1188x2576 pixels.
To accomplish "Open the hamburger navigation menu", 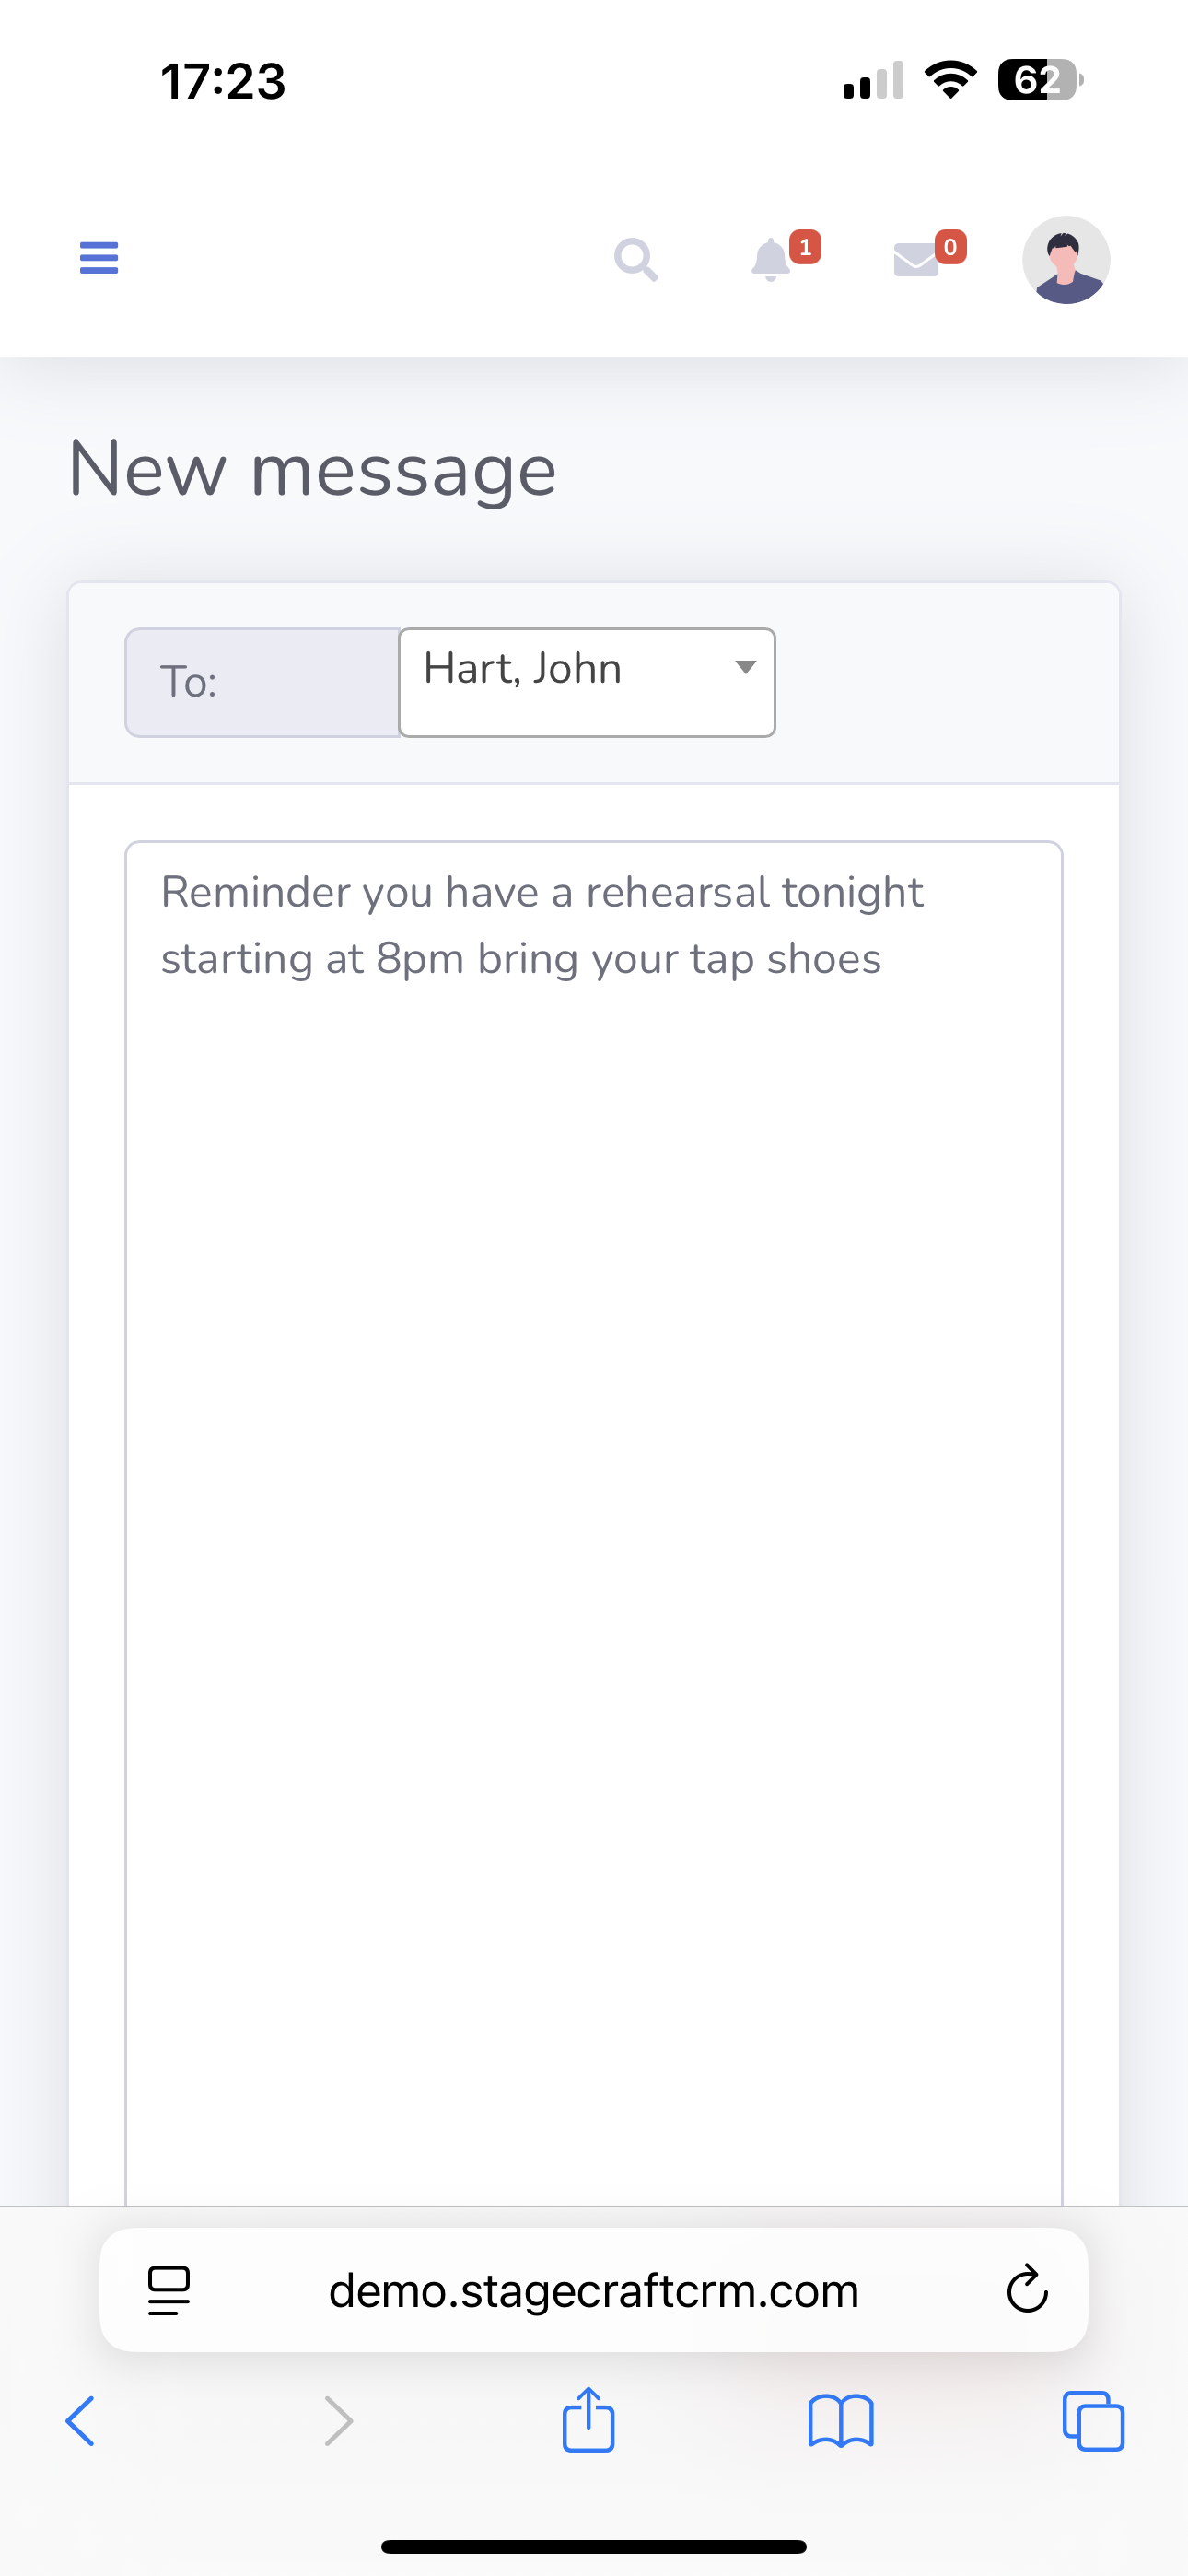I will click(98, 258).
